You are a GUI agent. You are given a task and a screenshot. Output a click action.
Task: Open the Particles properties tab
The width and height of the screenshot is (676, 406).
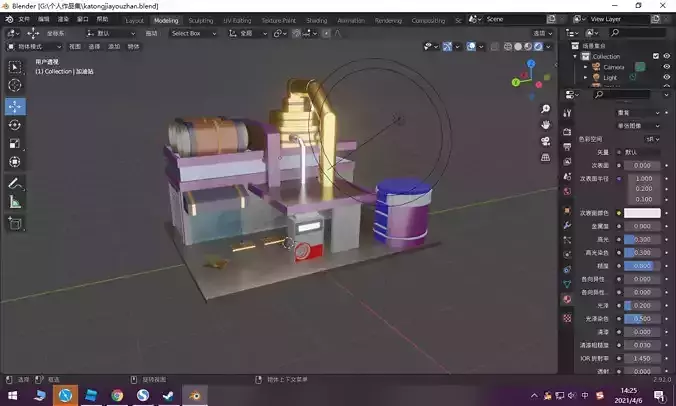[x=567, y=240]
